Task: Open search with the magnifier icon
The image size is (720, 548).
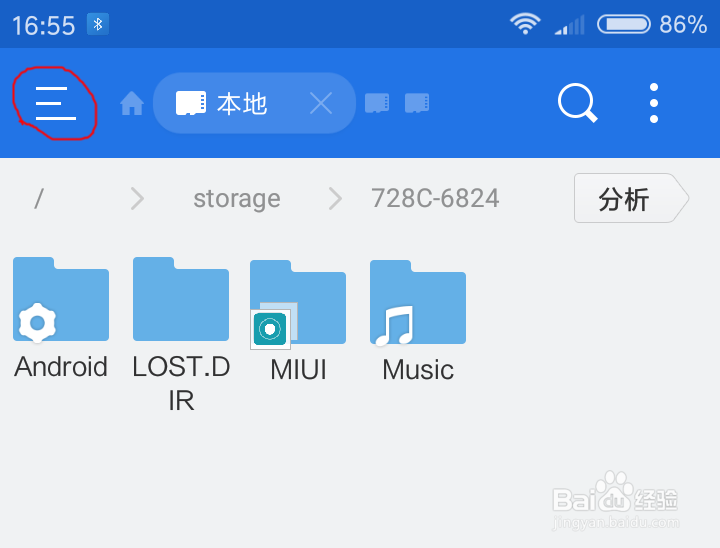Action: pyautogui.click(x=577, y=103)
